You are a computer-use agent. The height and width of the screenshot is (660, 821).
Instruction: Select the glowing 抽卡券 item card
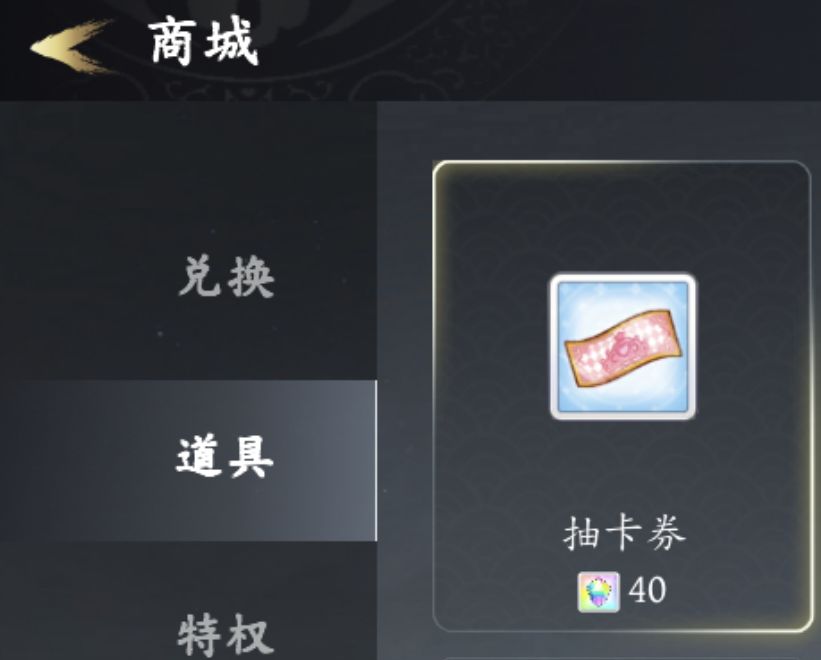pyautogui.click(x=622, y=397)
